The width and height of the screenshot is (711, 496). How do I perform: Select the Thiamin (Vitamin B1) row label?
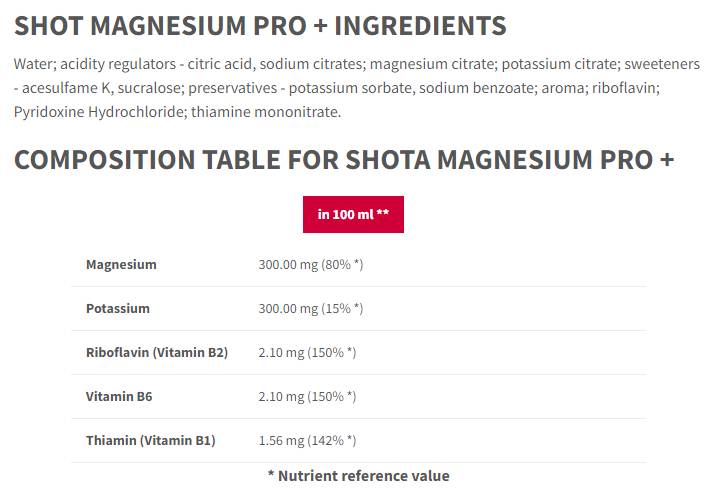[150, 441]
